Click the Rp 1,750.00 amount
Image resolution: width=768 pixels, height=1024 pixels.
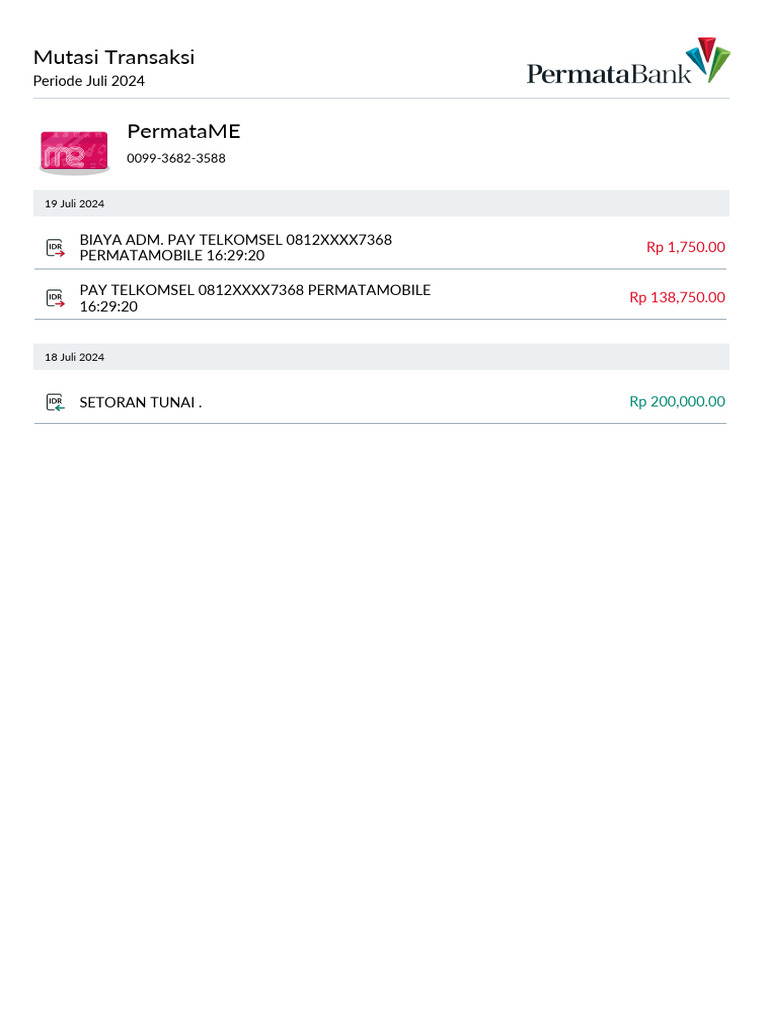point(685,247)
